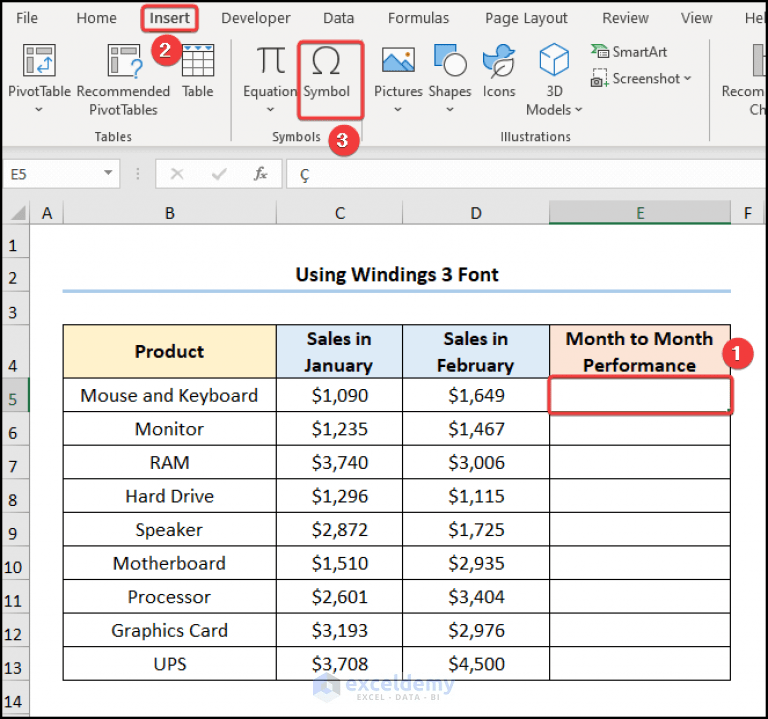Image resolution: width=768 pixels, height=719 pixels.
Task: Click the Icons button
Action: [x=499, y=71]
